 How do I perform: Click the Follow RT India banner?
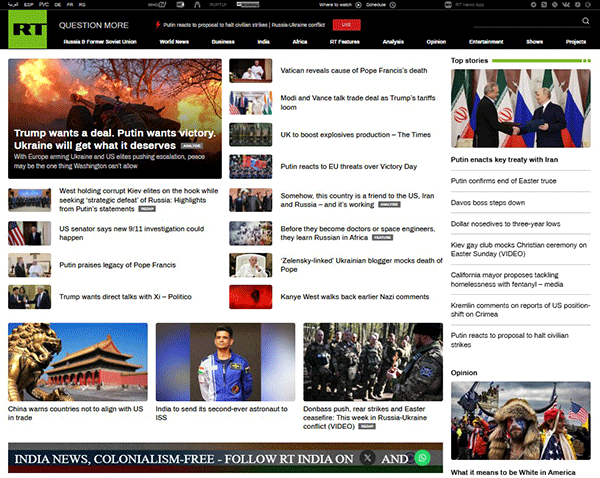225,458
